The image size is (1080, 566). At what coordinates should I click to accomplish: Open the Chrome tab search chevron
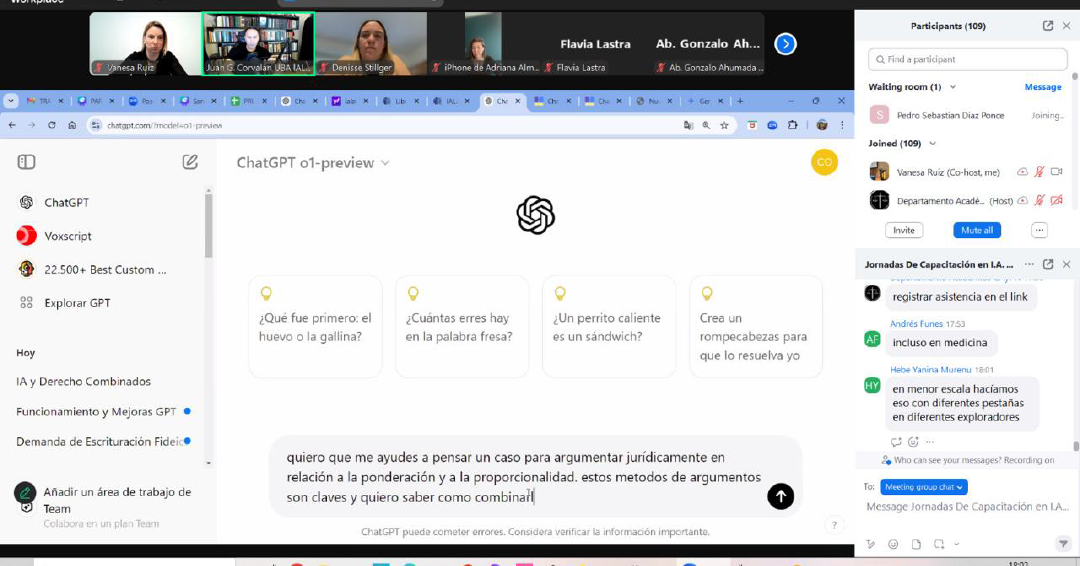10,101
